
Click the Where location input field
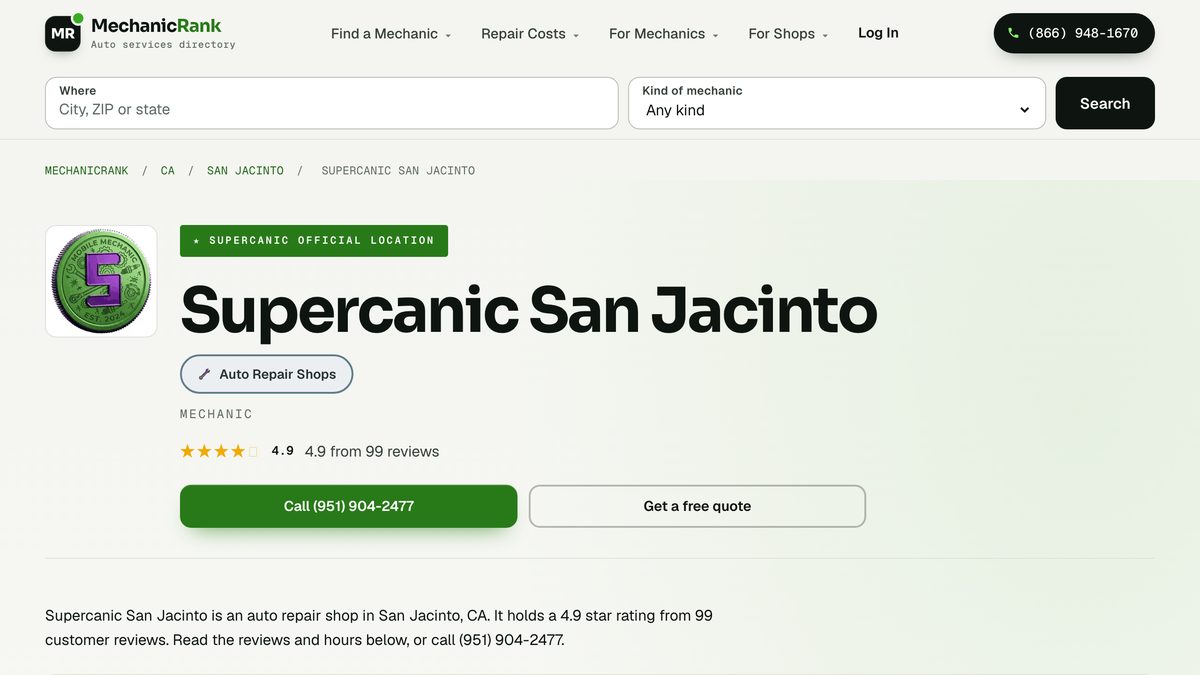pos(331,103)
